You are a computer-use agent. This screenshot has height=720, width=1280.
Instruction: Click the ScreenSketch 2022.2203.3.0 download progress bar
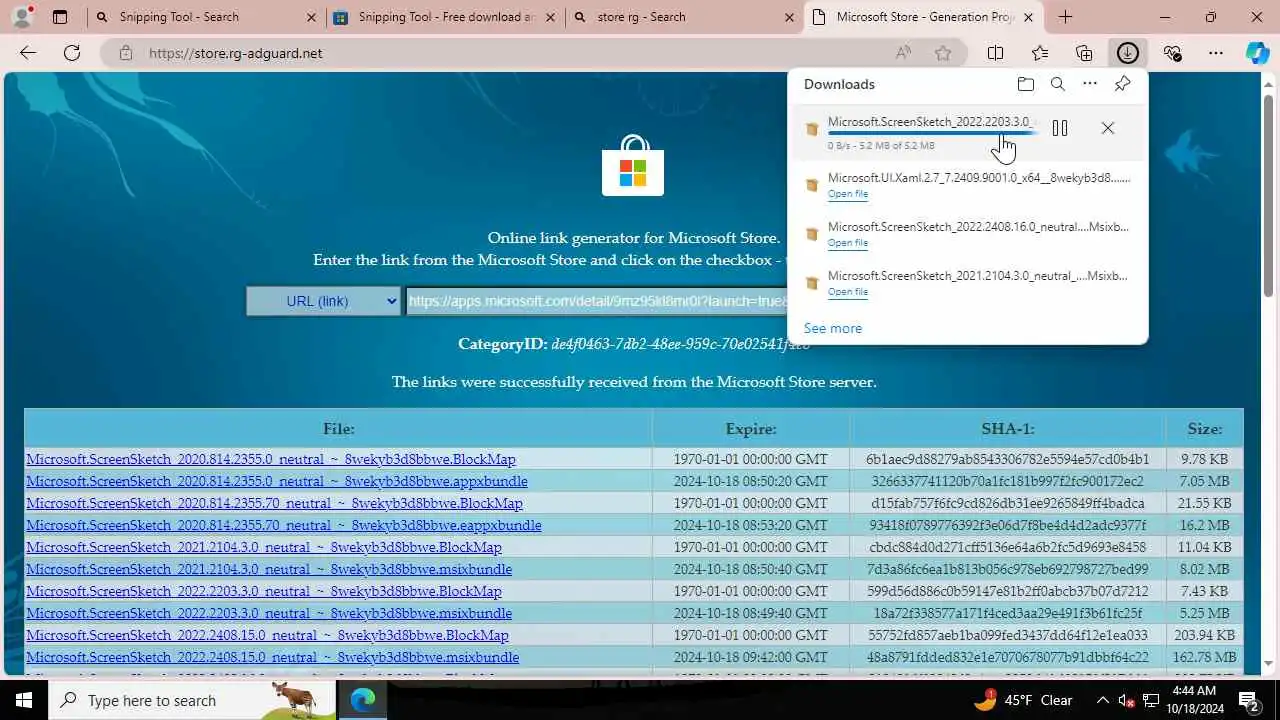pyautogui.click(x=932, y=133)
